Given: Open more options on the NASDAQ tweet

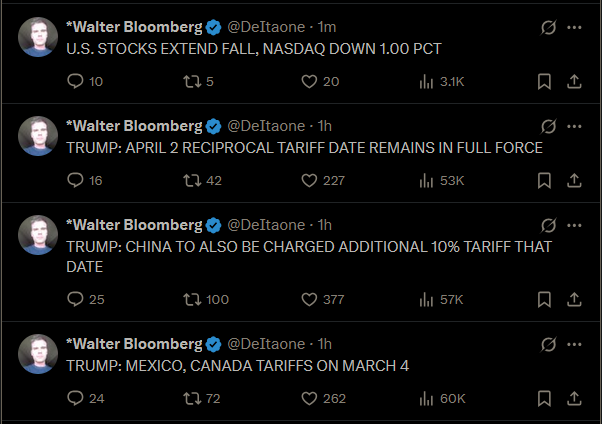Looking at the screenshot, I should [574, 28].
